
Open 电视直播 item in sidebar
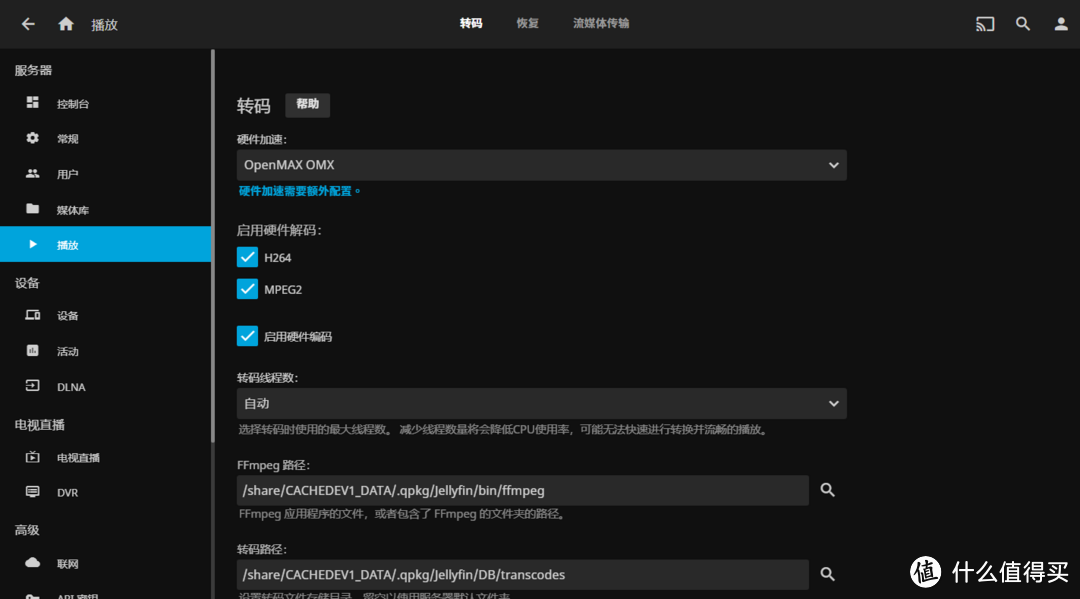point(105,457)
